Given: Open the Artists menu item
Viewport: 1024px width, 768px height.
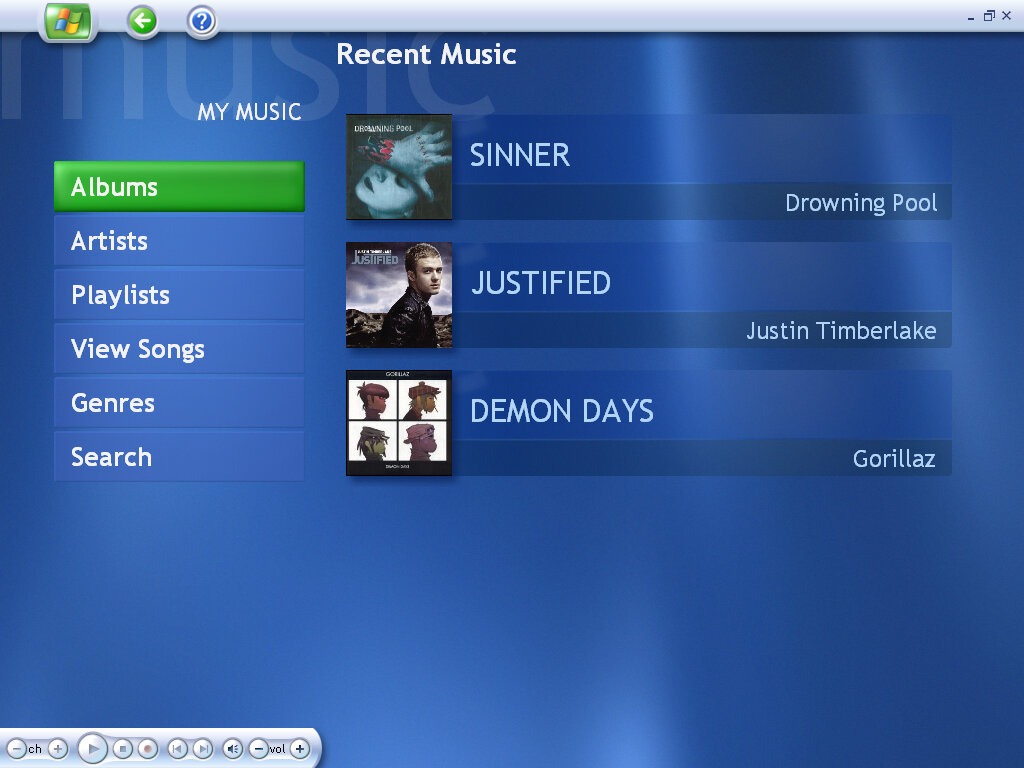Looking at the screenshot, I should (179, 241).
